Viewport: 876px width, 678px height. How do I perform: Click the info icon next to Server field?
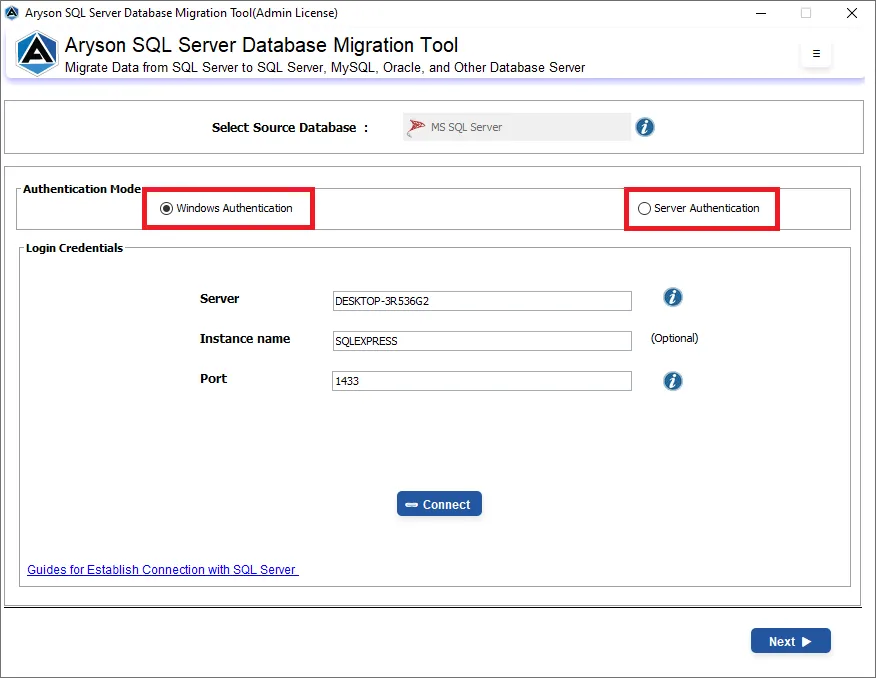tap(673, 297)
